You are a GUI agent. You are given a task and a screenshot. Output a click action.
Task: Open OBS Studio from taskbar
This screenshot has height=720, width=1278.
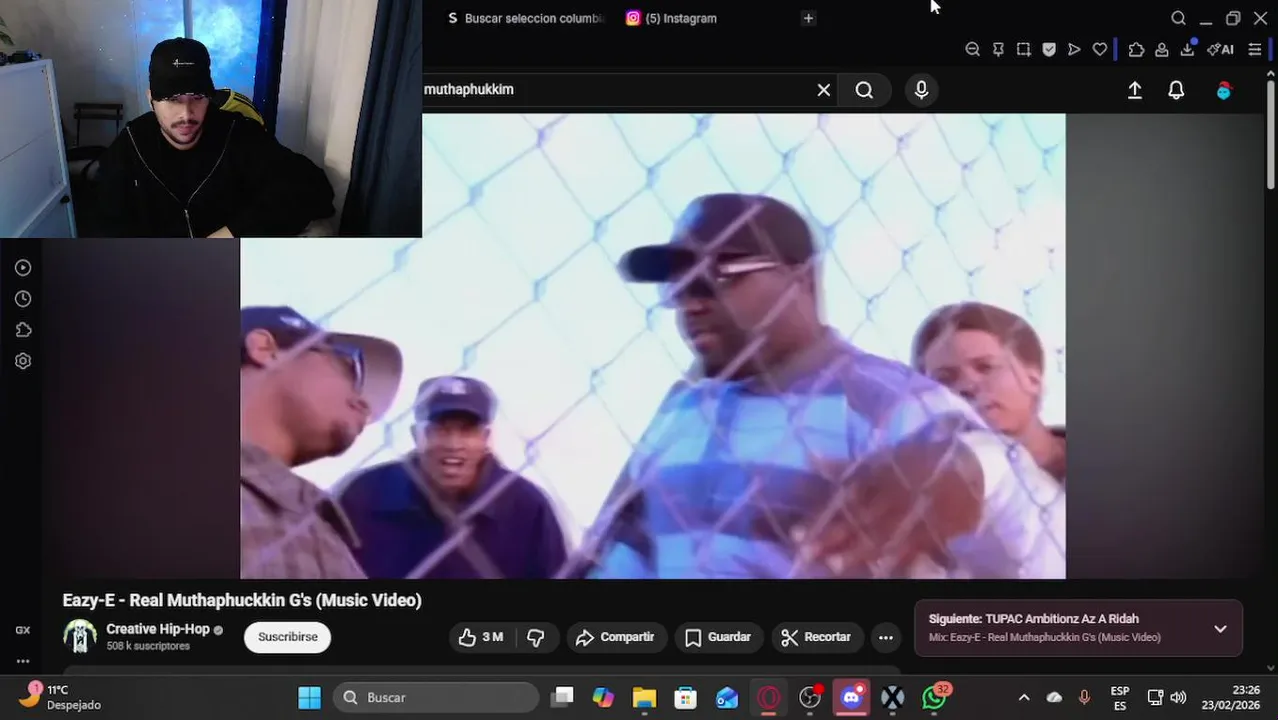810,697
